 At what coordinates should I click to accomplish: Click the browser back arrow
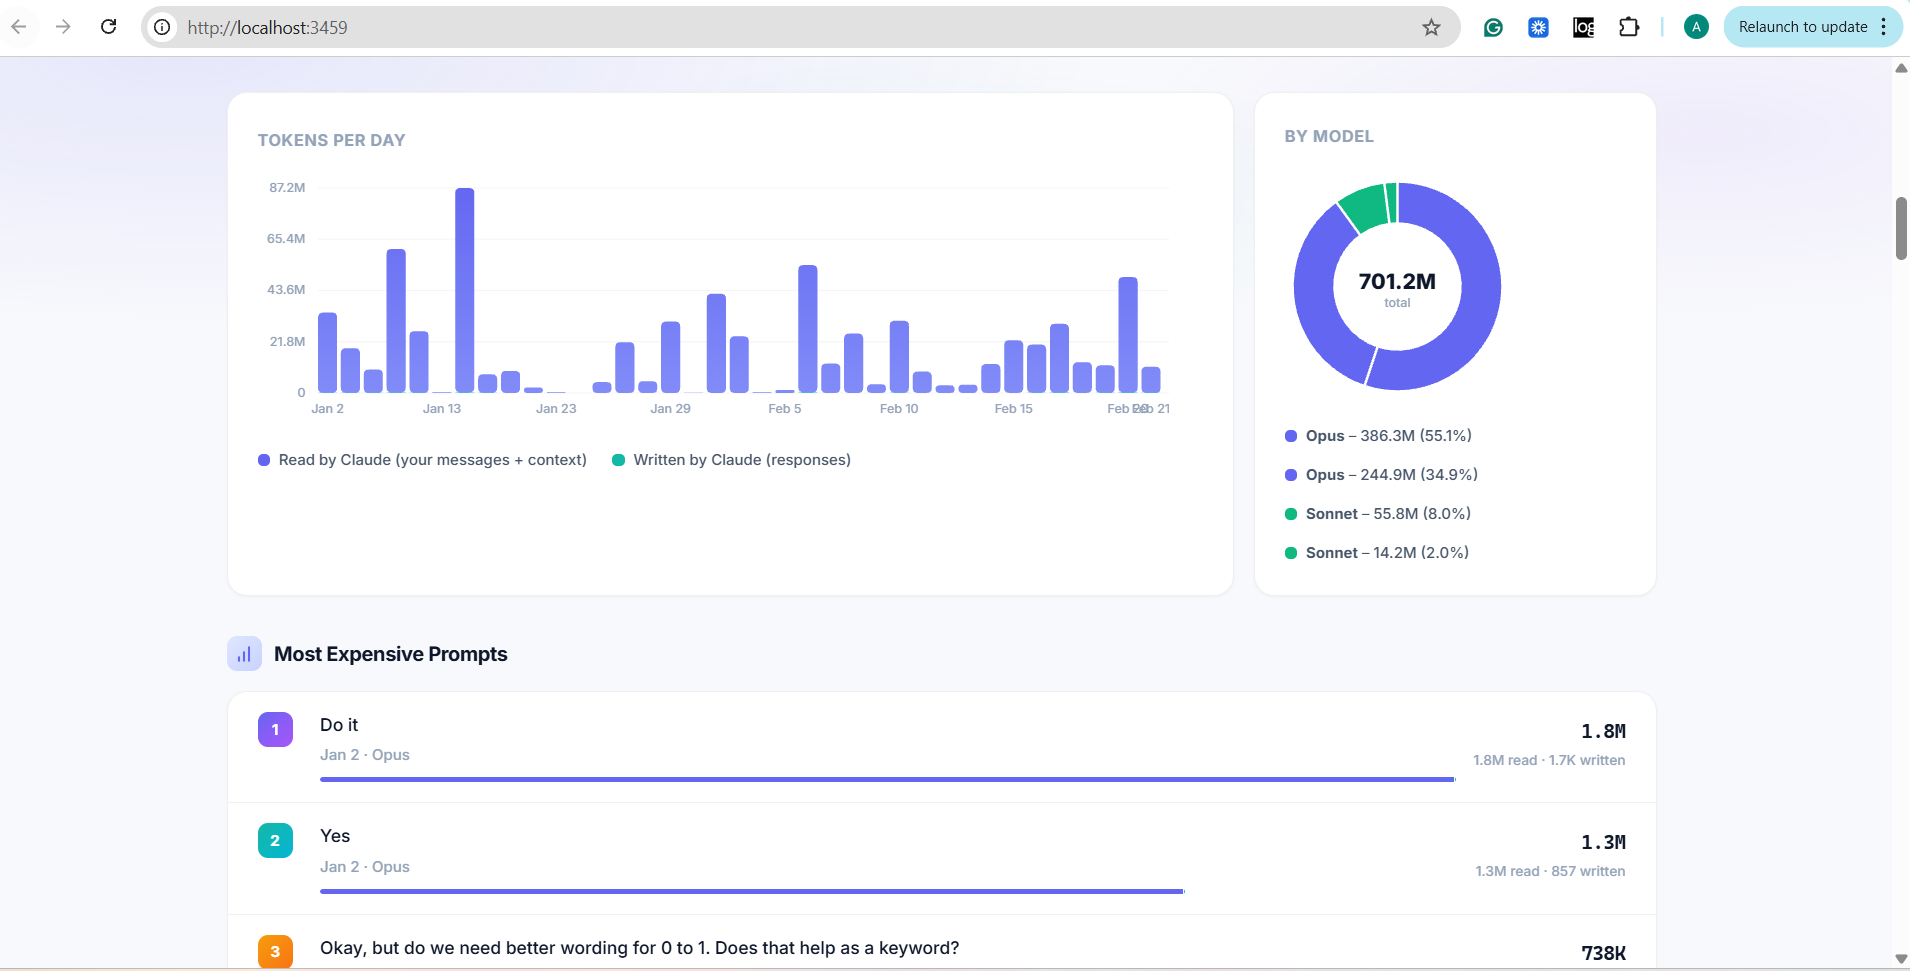pyautogui.click(x=19, y=27)
